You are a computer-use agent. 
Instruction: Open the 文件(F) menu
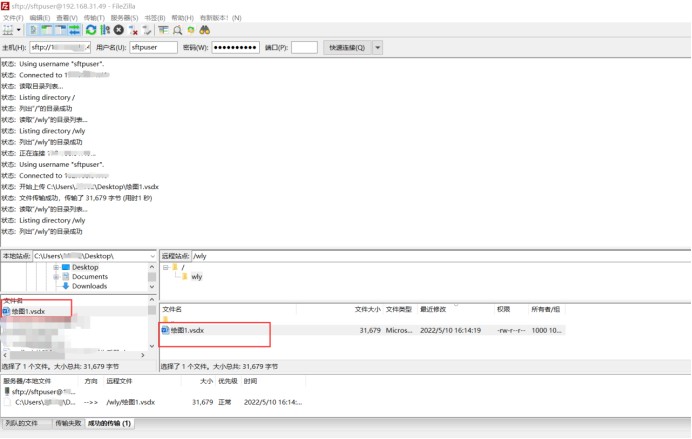pyautogui.click(x=13, y=18)
